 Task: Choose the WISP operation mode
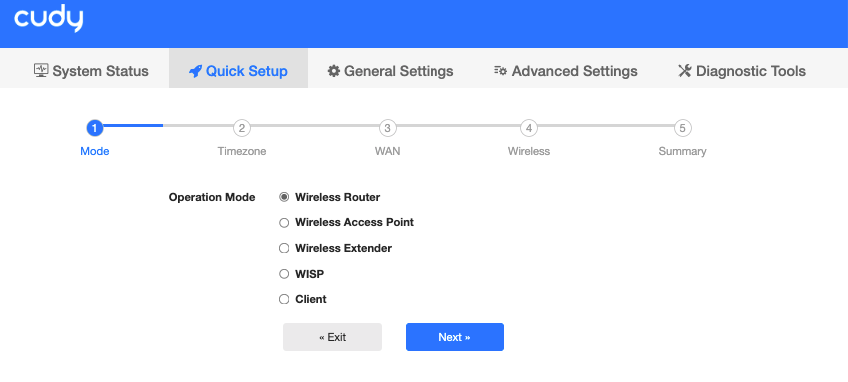pyautogui.click(x=284, y=274)
